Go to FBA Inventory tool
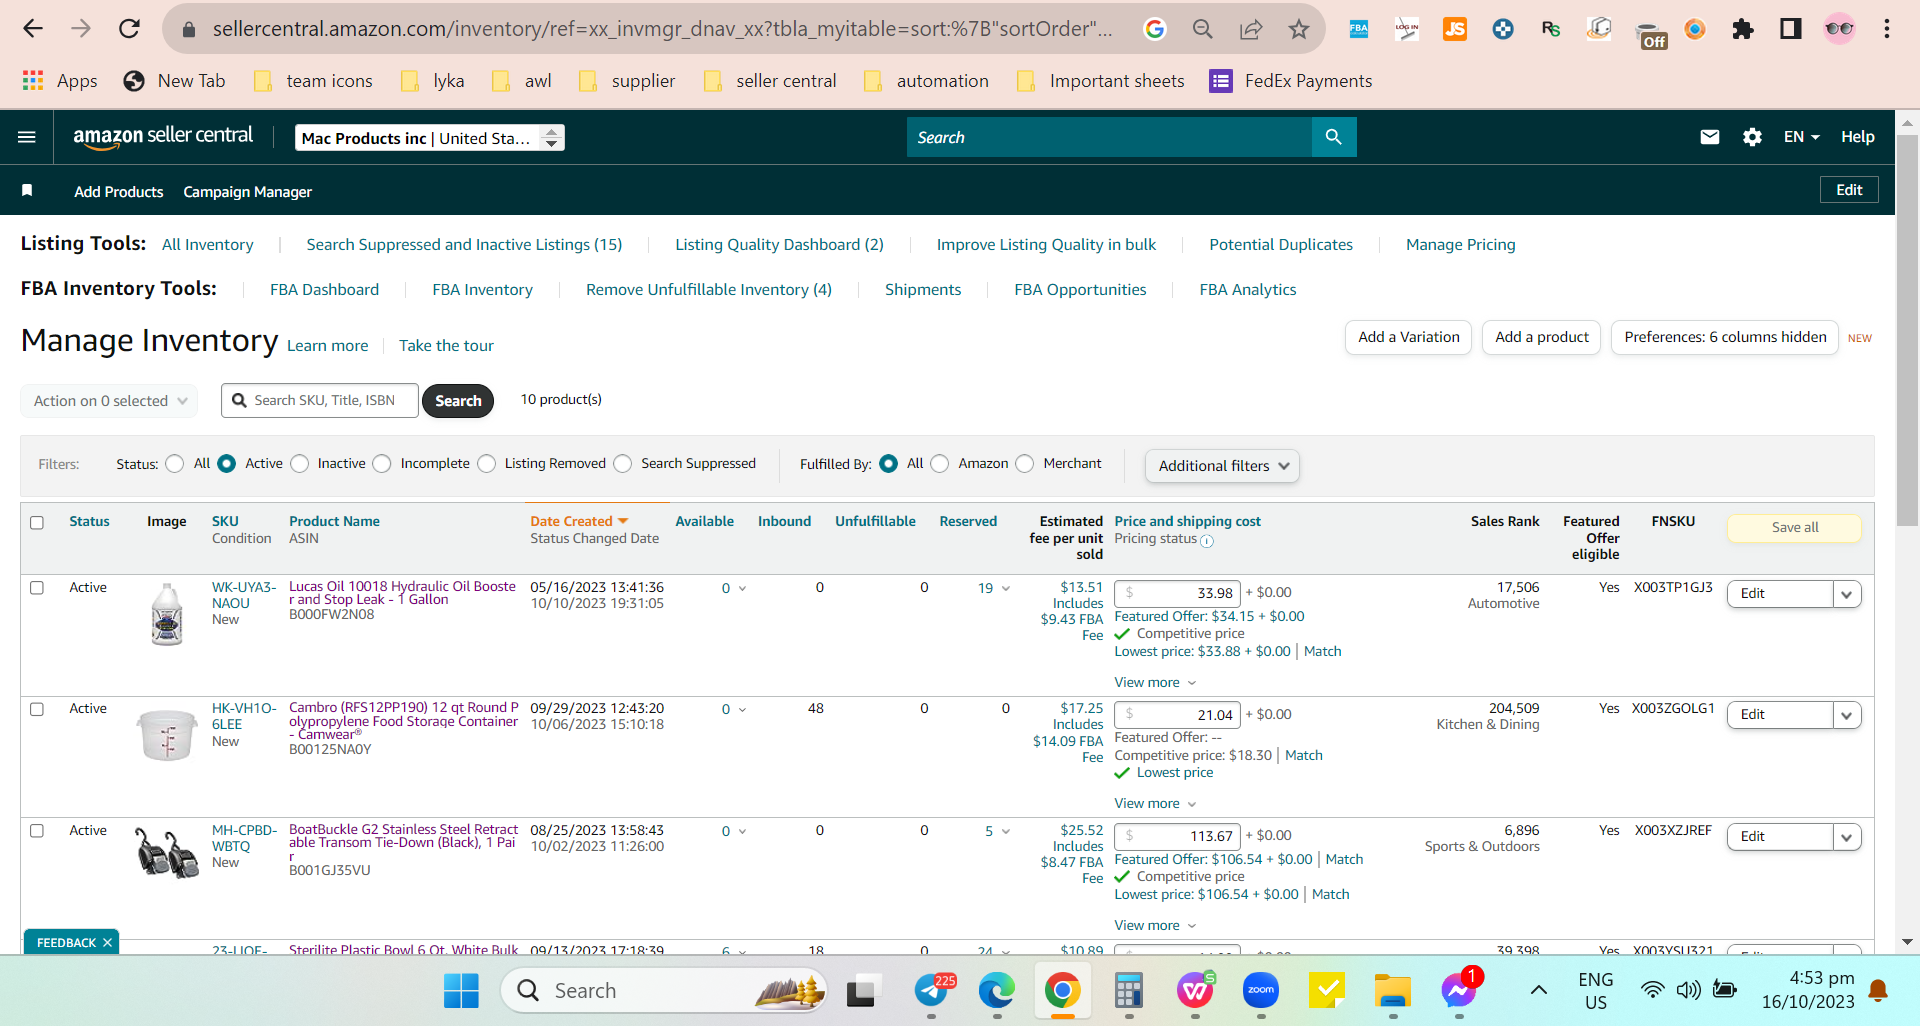 482,290
